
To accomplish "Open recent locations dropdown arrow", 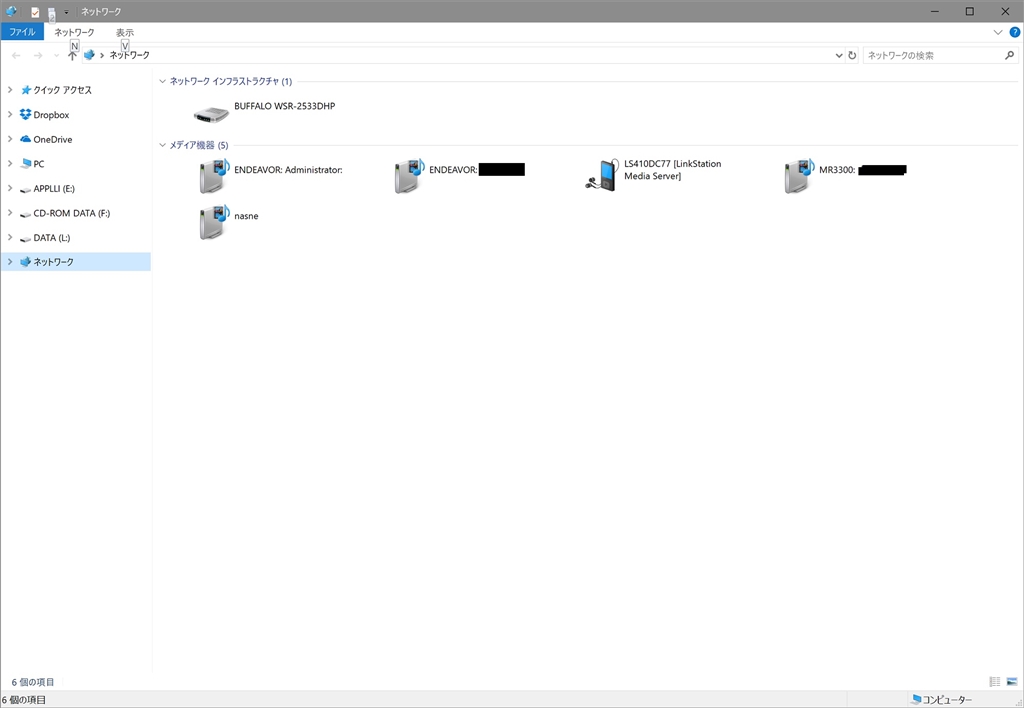I will [57, 56].
